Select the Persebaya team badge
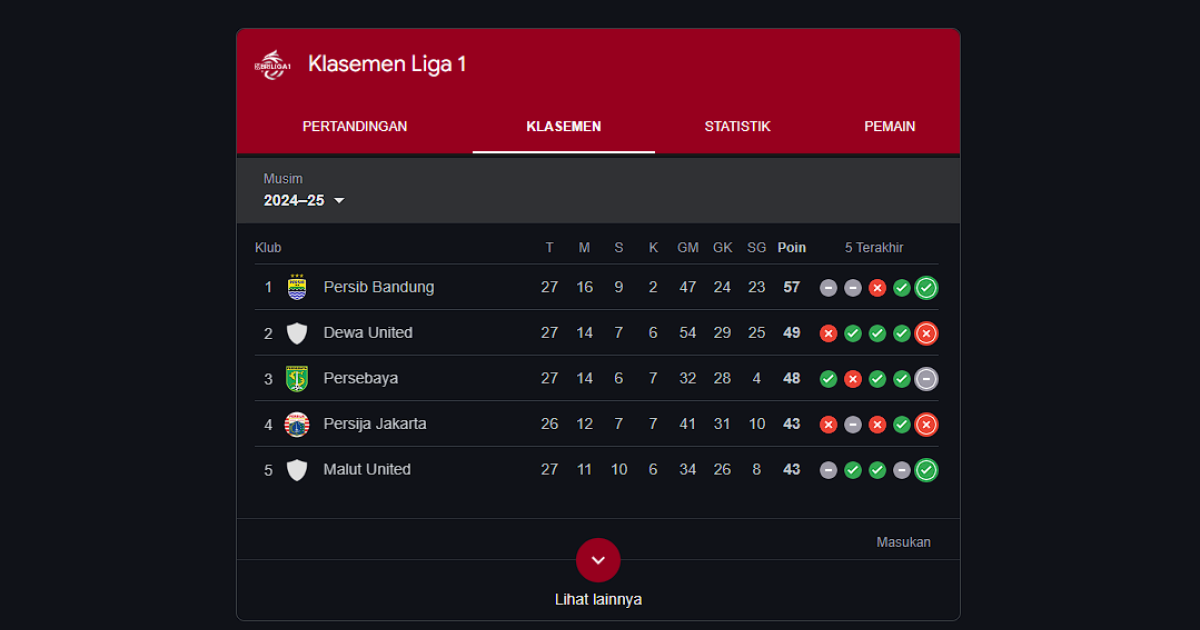Screen dimensions: 1200x630 point(297,378)
